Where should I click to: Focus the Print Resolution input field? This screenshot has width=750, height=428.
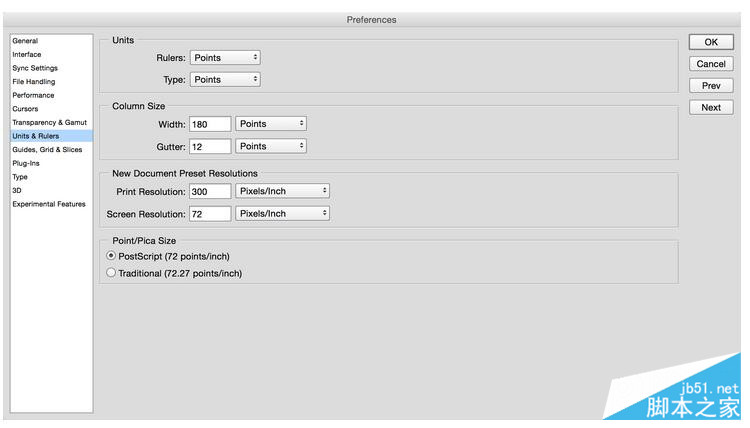(210, 190)
